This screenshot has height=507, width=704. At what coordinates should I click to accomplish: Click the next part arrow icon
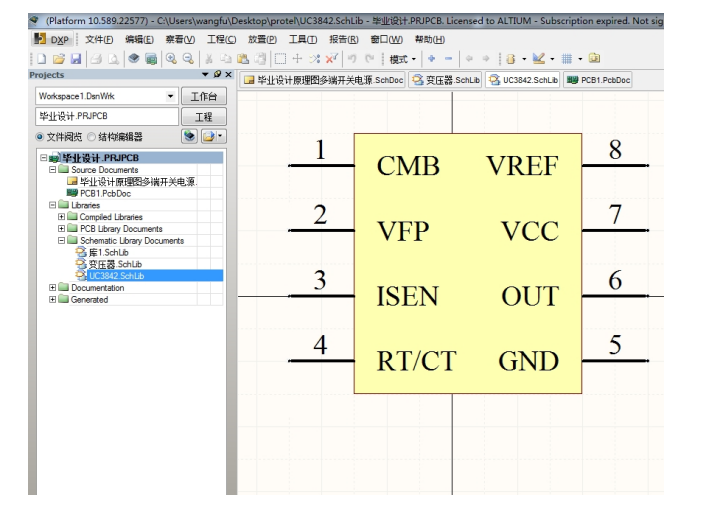486,59
